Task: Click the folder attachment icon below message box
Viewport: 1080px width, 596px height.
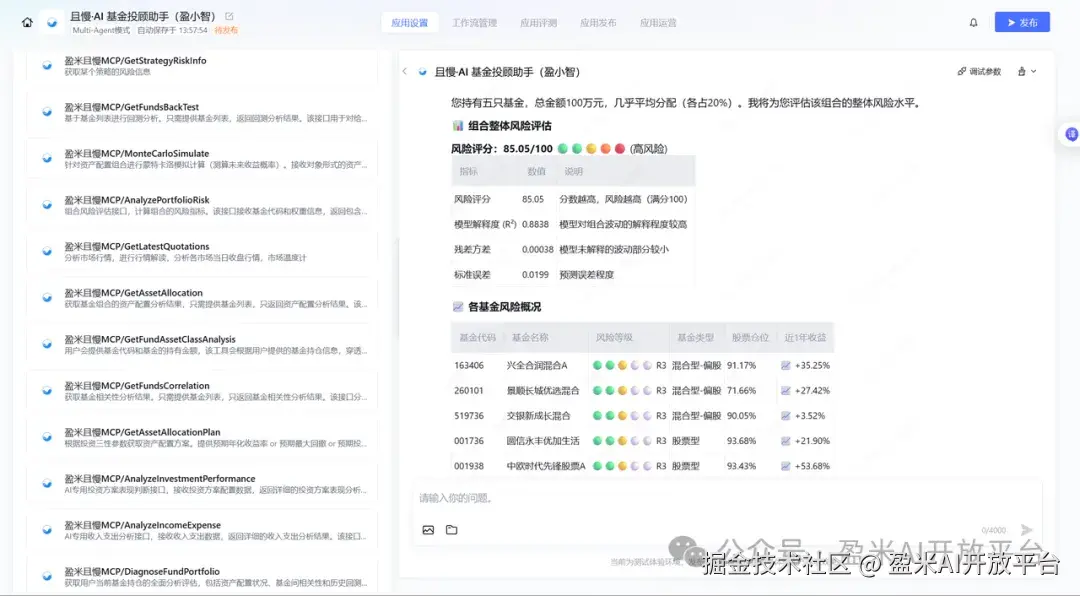Action: (451, 530)
